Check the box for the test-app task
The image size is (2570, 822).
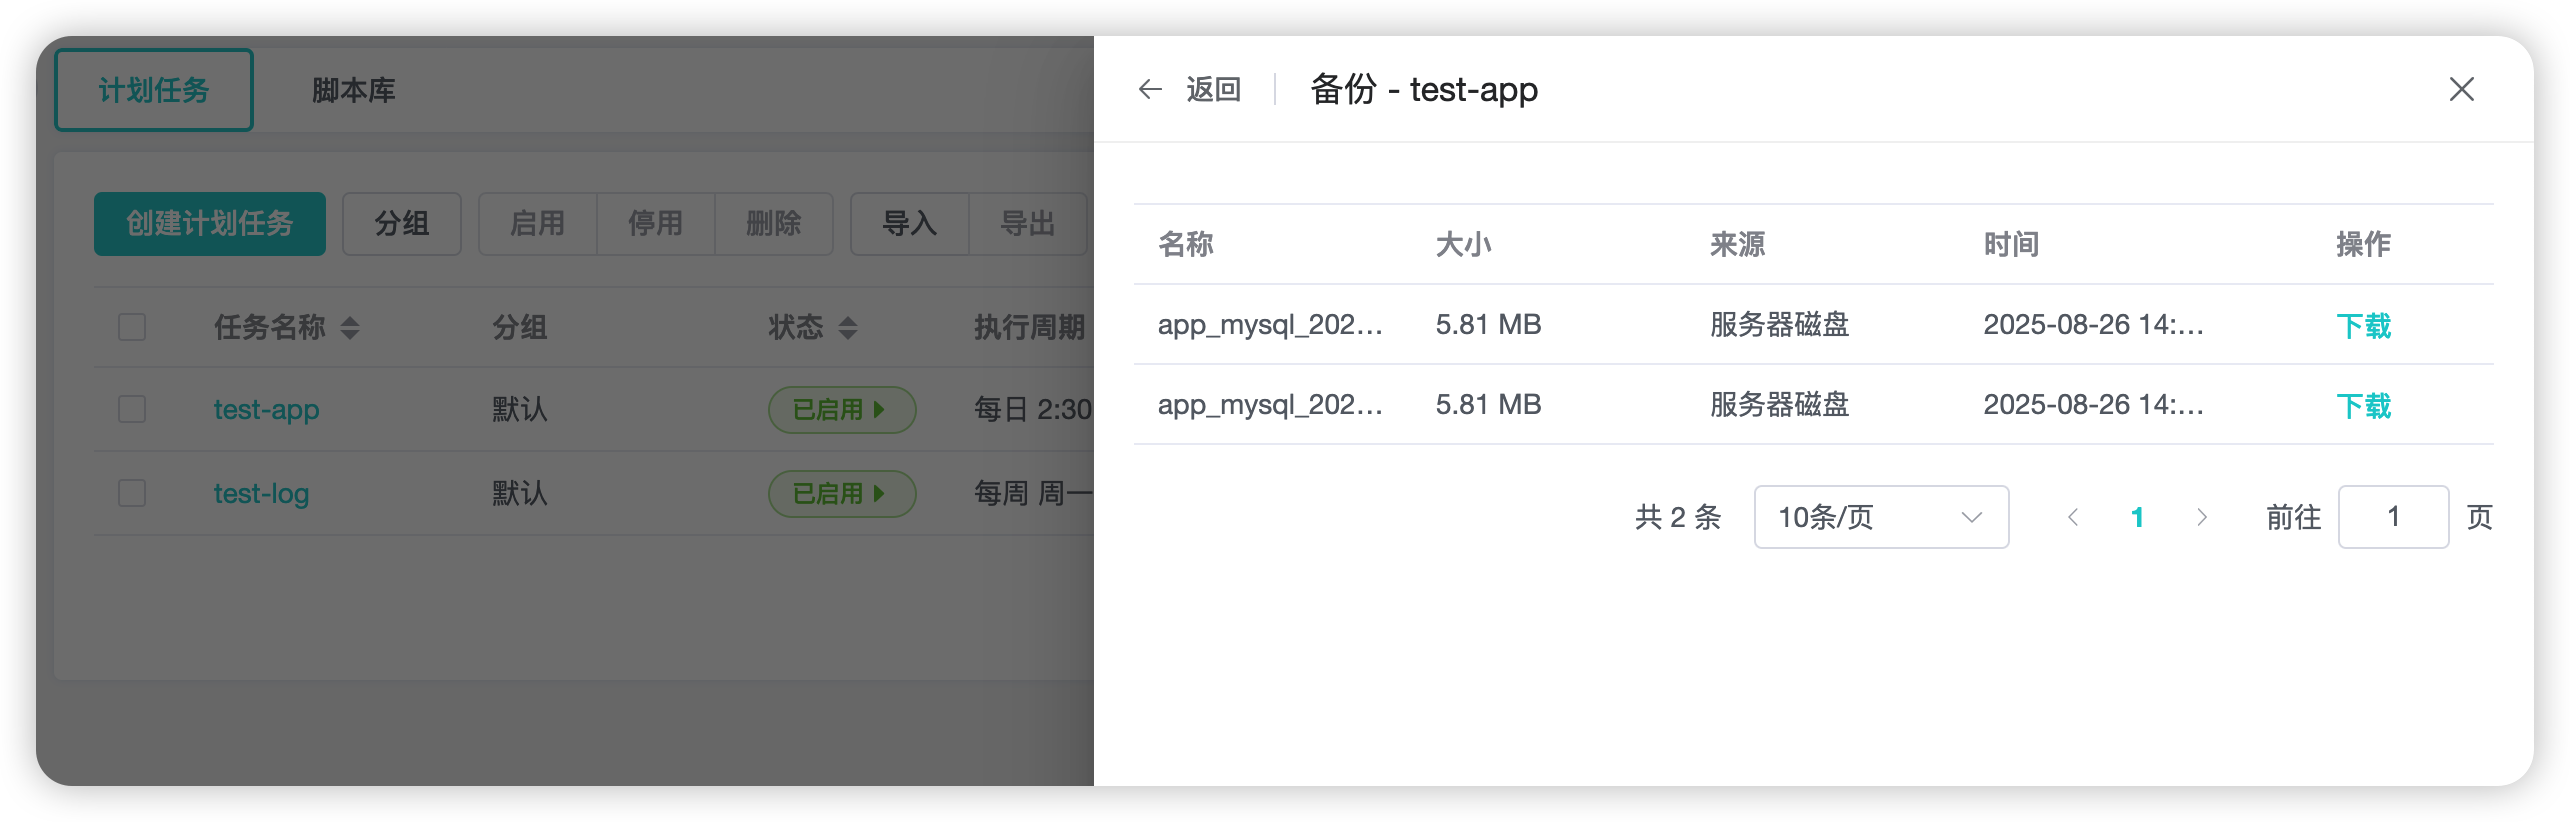[132, 409]
